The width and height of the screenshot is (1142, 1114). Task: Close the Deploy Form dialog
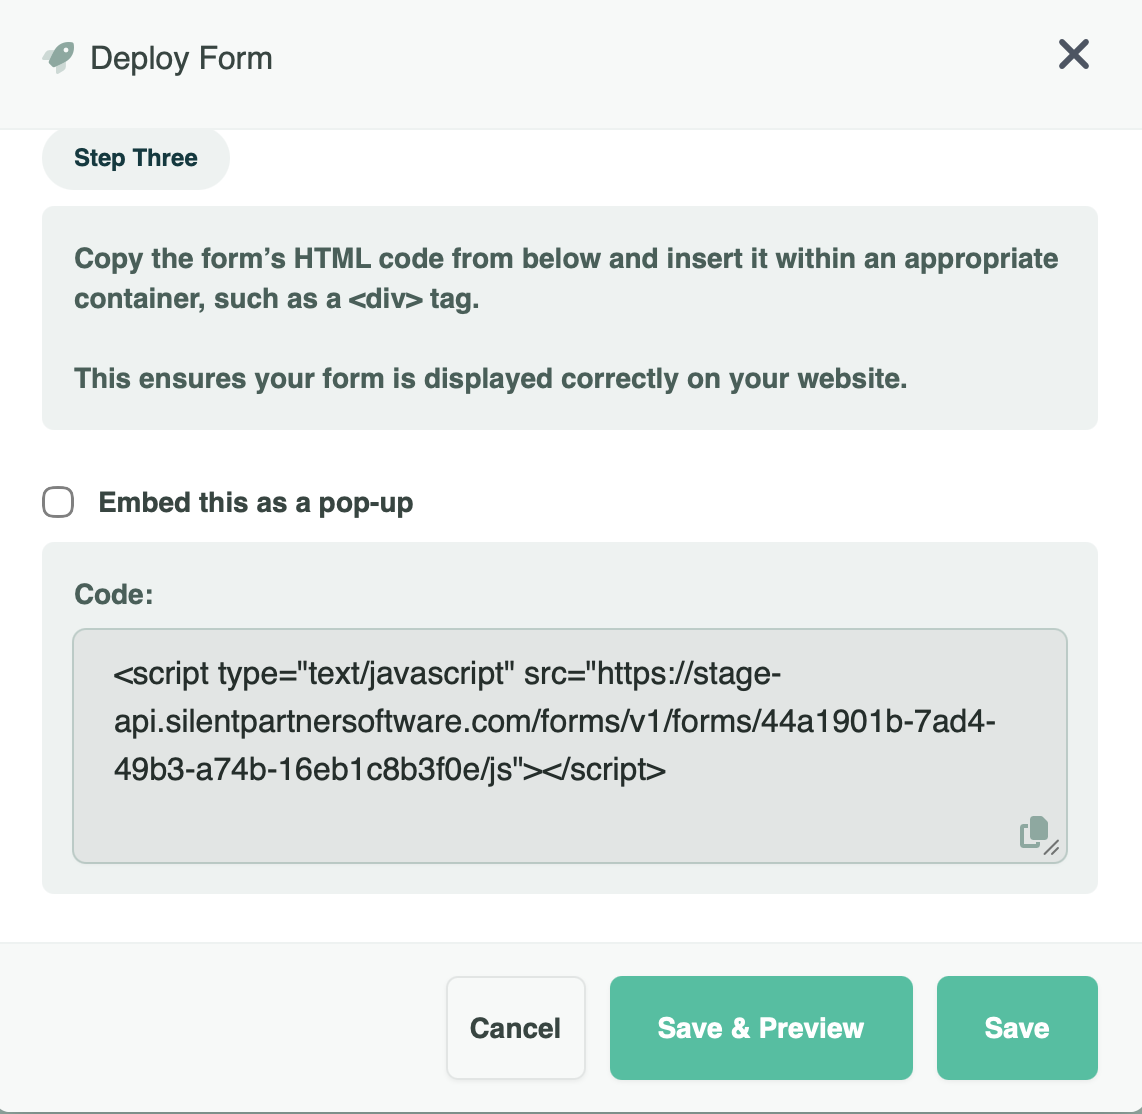pos(1073,55)
